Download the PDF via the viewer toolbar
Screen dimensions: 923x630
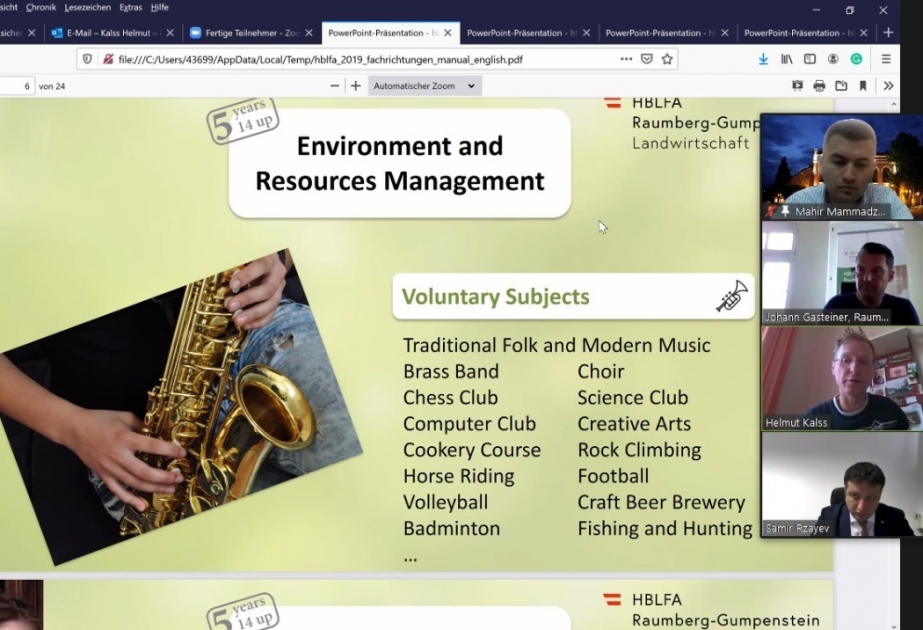point(841,86)
